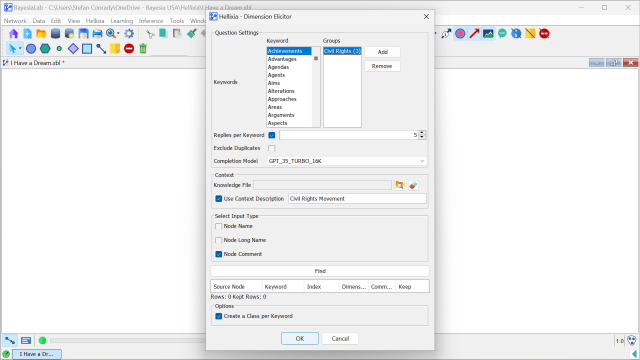
Task: Enable Exclude Duplicates checkbox
Action: (x=272, y=148)
